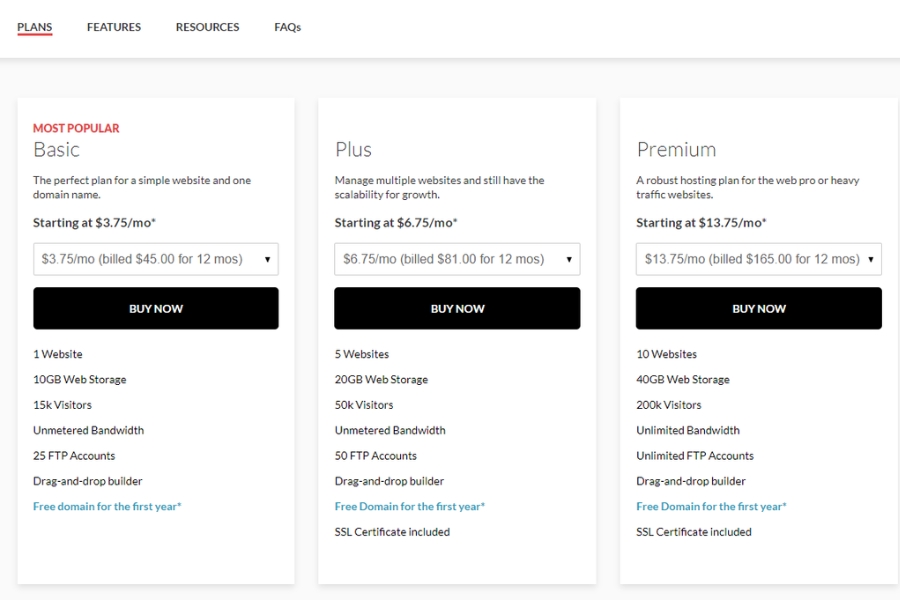Click '200k Visitors' text
This screenshot has height=600, width=900.
point(669,405)
